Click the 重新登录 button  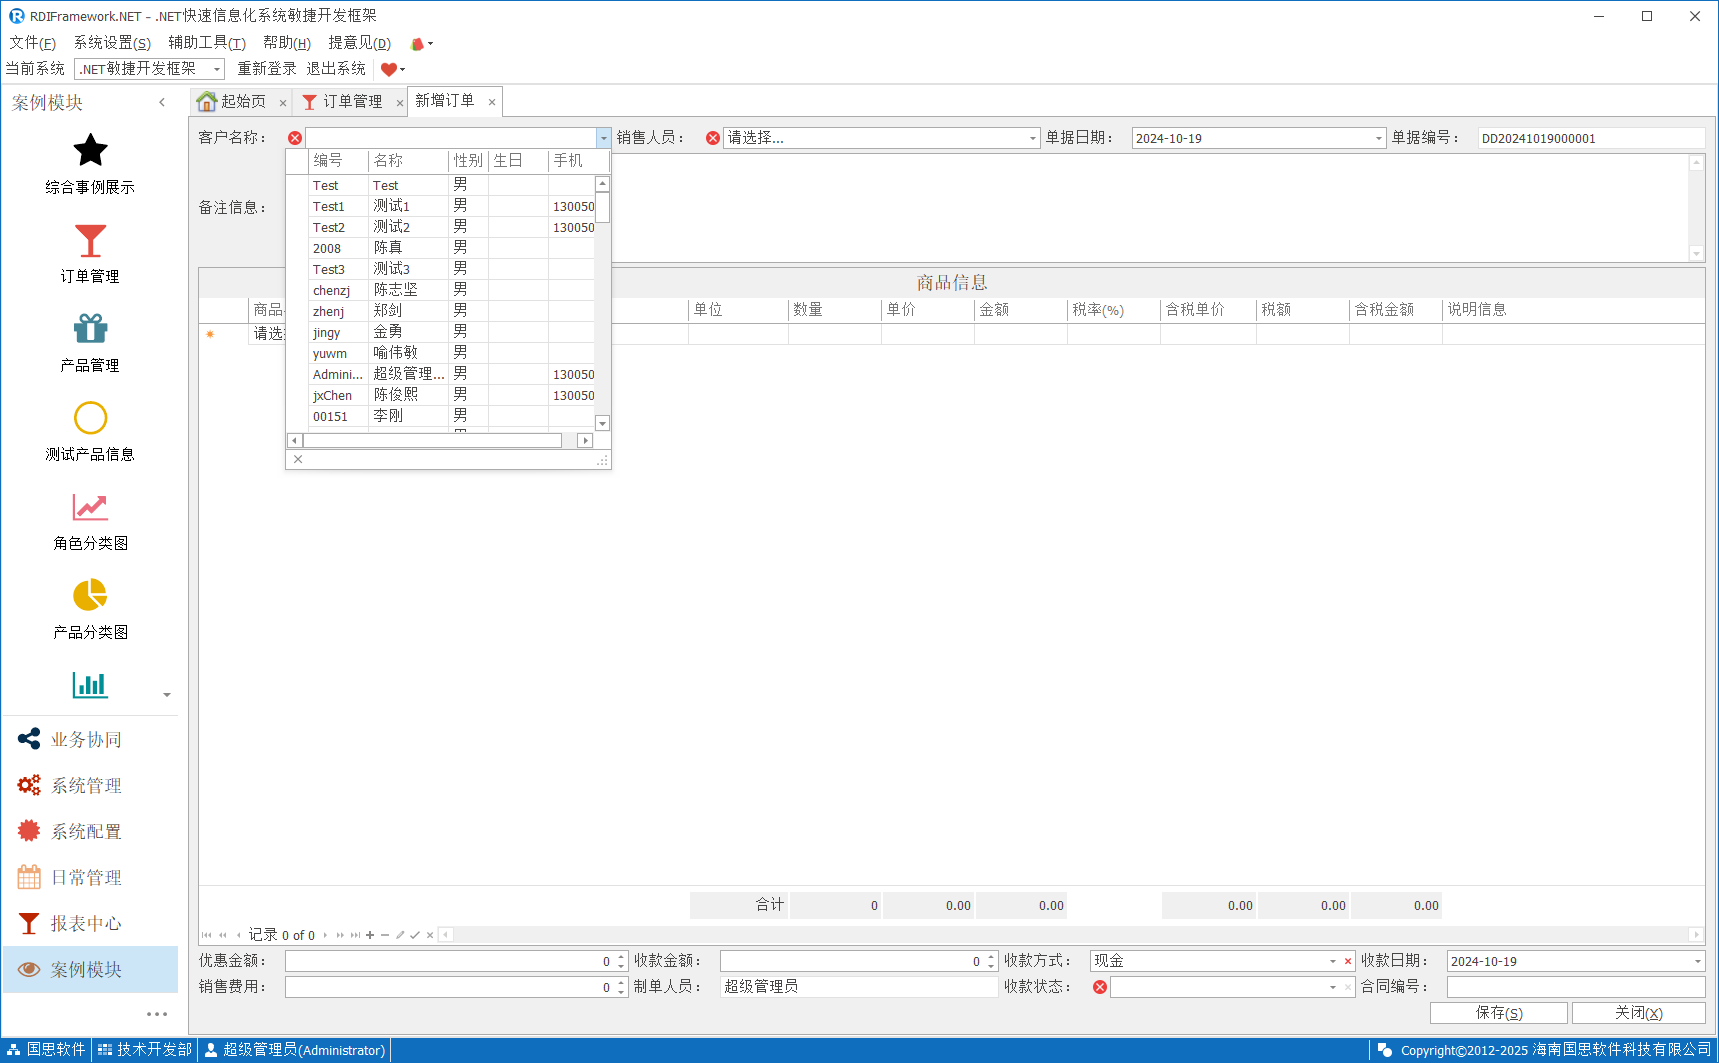(266, 69)
